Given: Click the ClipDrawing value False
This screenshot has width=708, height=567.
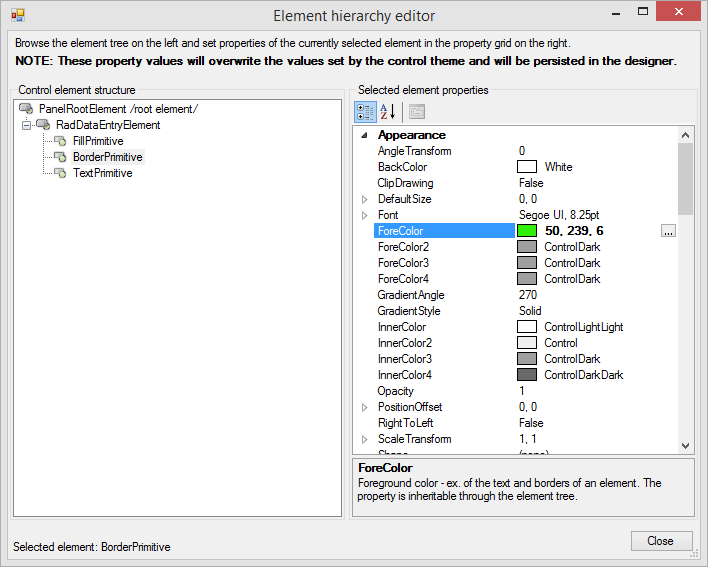Looking at the screenshot, I should click(x=531, y=183).
